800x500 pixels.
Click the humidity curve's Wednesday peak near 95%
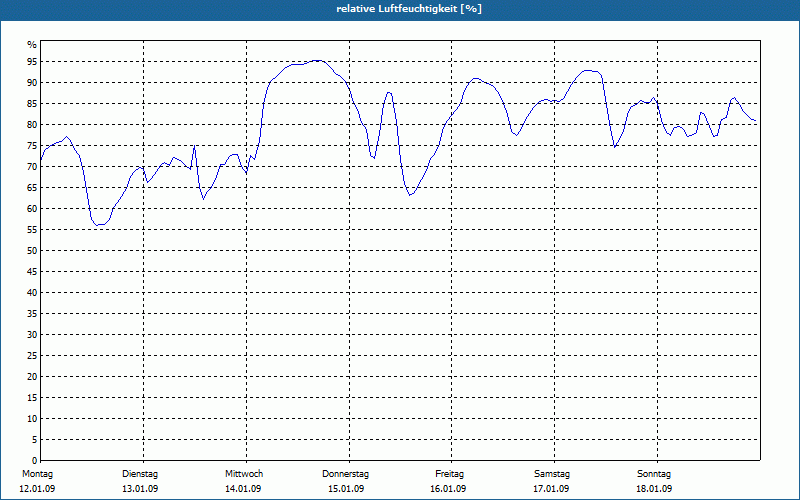318,61
